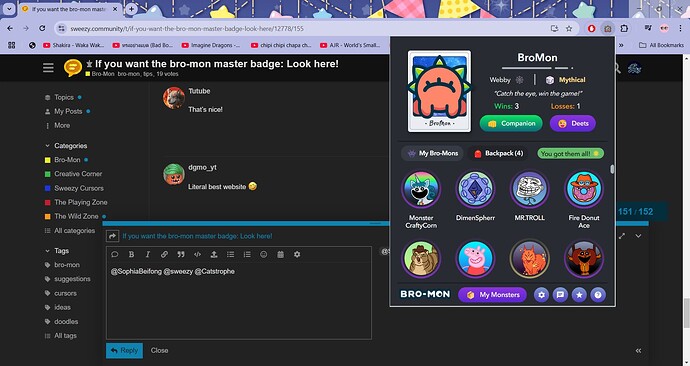Collapse the Tags sidebar section
Image resolution: width=690 pixels, height=366 pixels.
pos(48,251)
